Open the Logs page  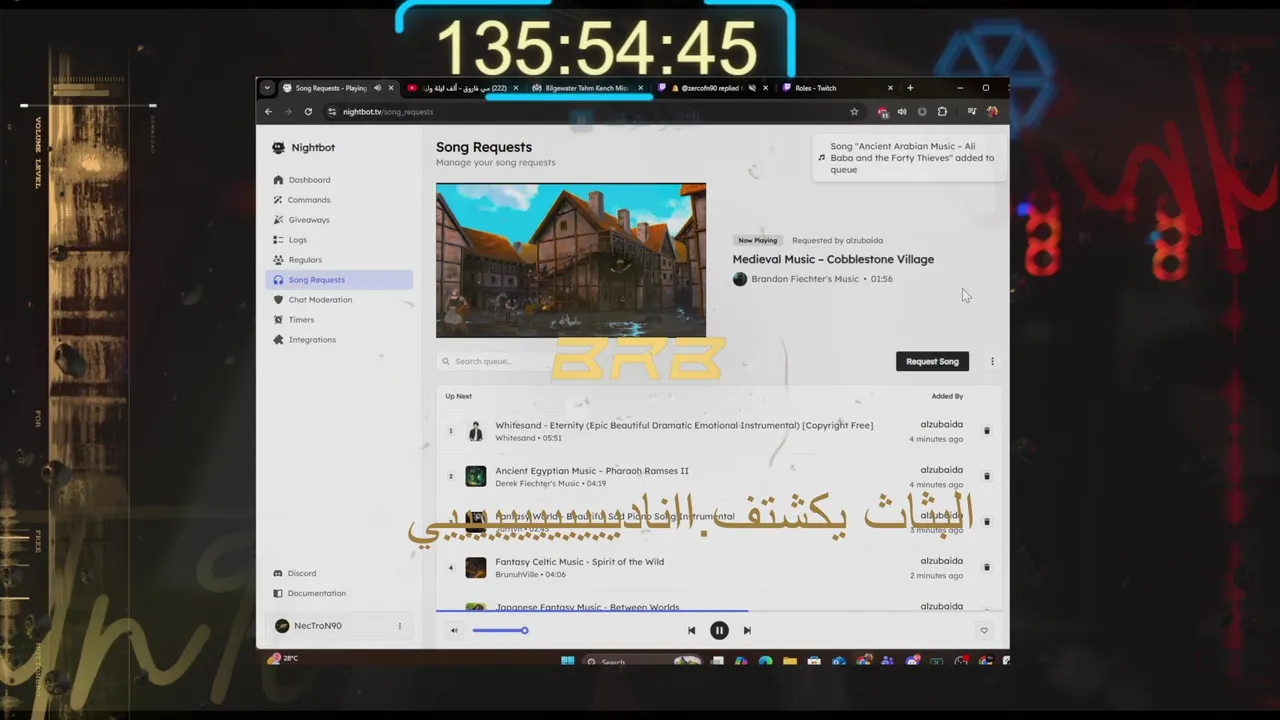[x=298, y=240]
